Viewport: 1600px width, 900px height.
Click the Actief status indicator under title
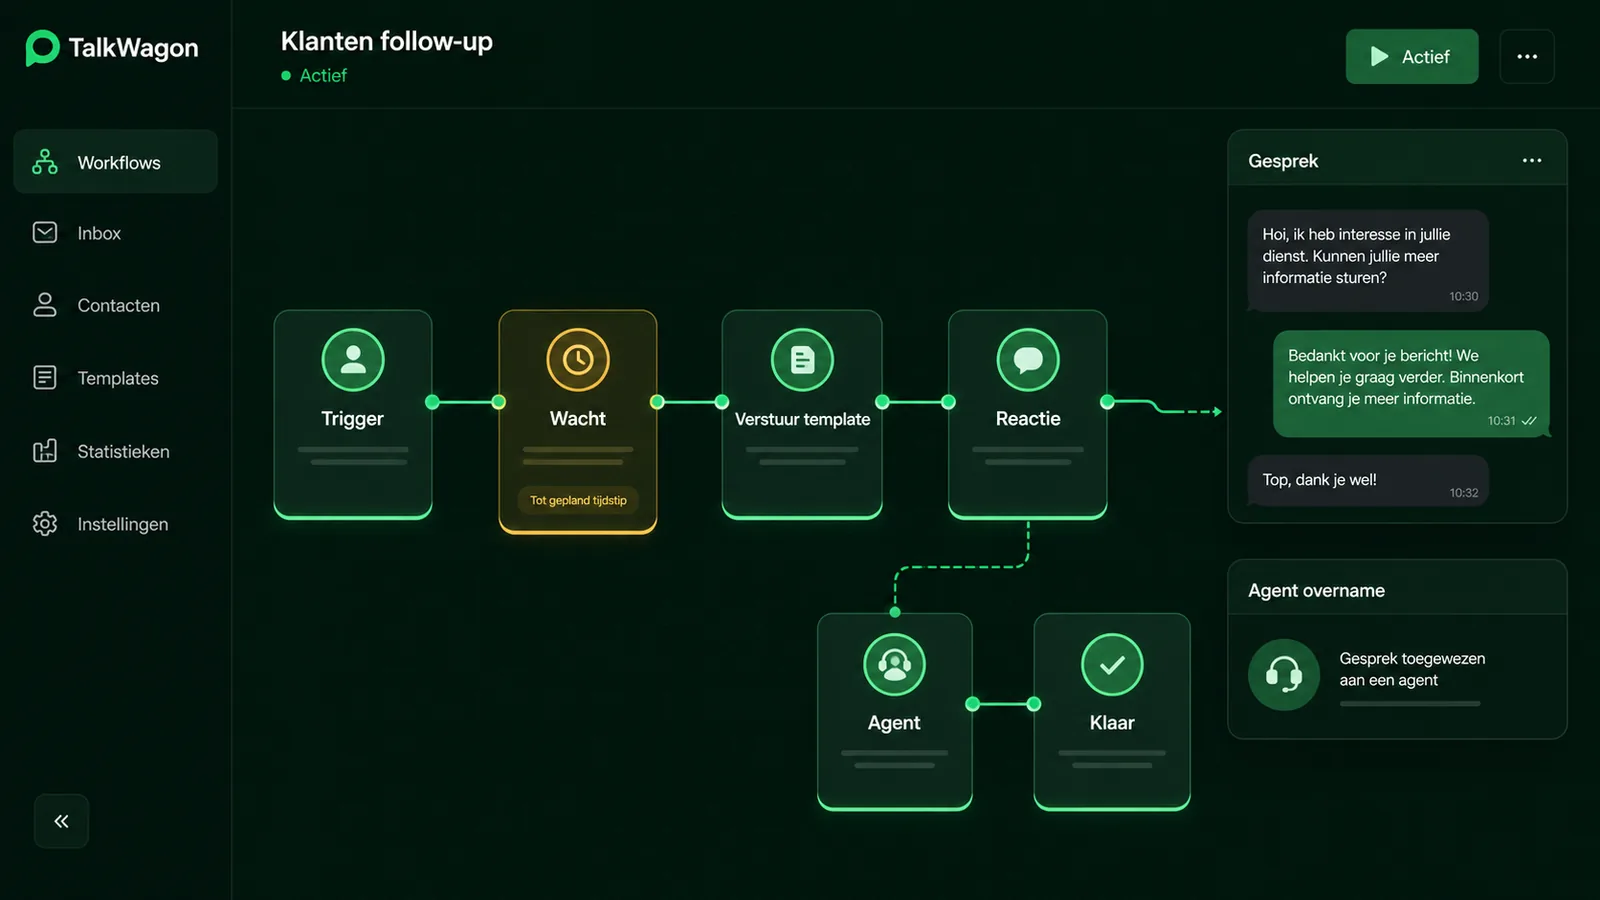tap(314, 75)
